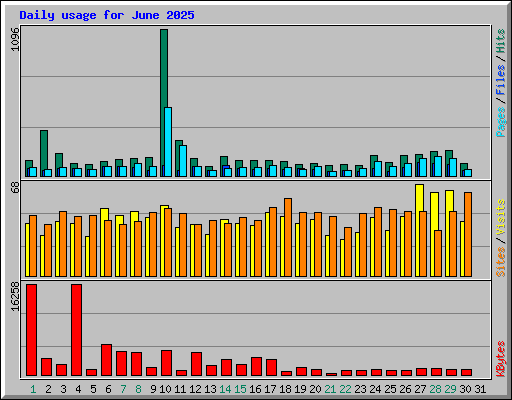Click the cyan pages bar for day 11
Viewport: 512px width, 400px height.
183,161
